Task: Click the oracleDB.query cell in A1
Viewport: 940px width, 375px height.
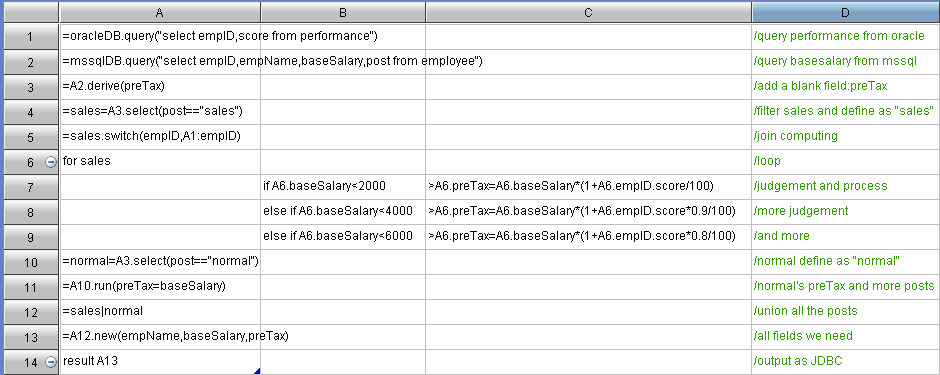Action: [x=159, y=36]
